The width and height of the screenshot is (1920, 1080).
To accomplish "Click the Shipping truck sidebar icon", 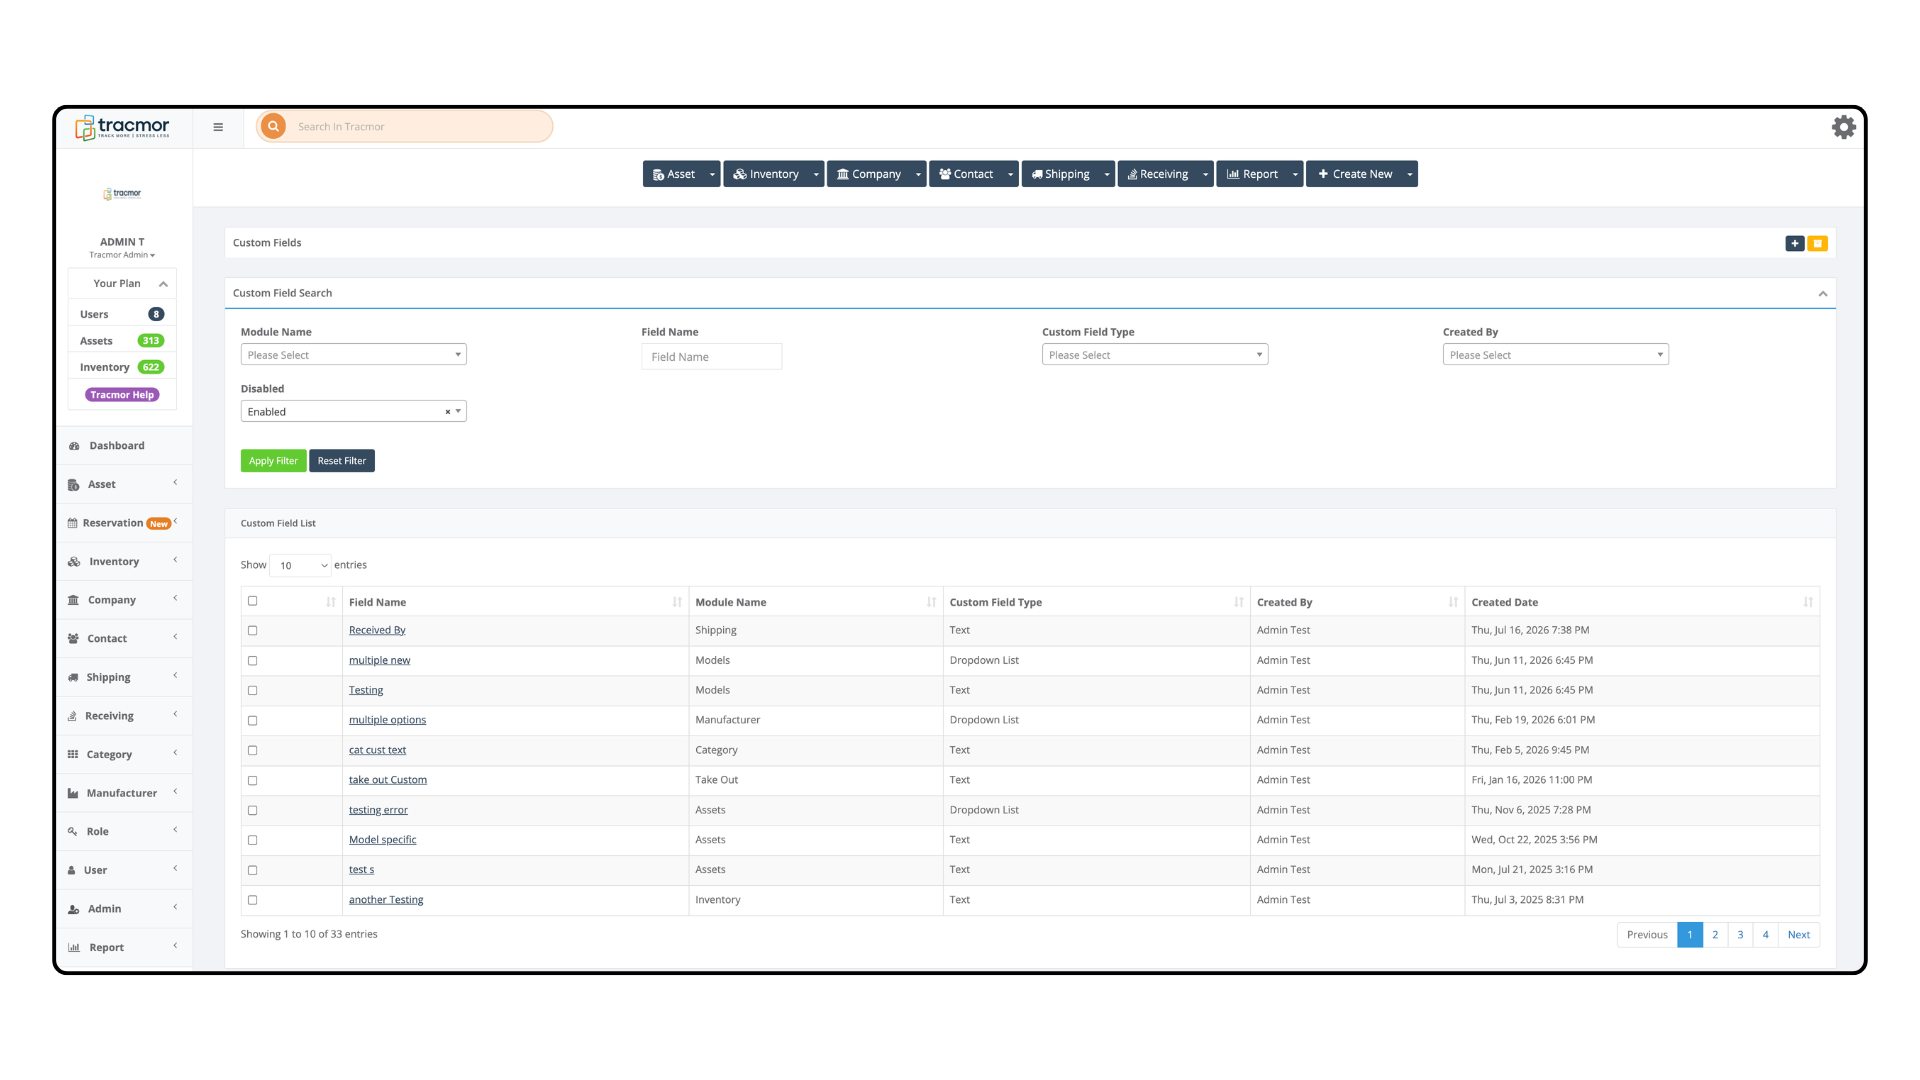I will pyautogui.click(x=73, y=678).
